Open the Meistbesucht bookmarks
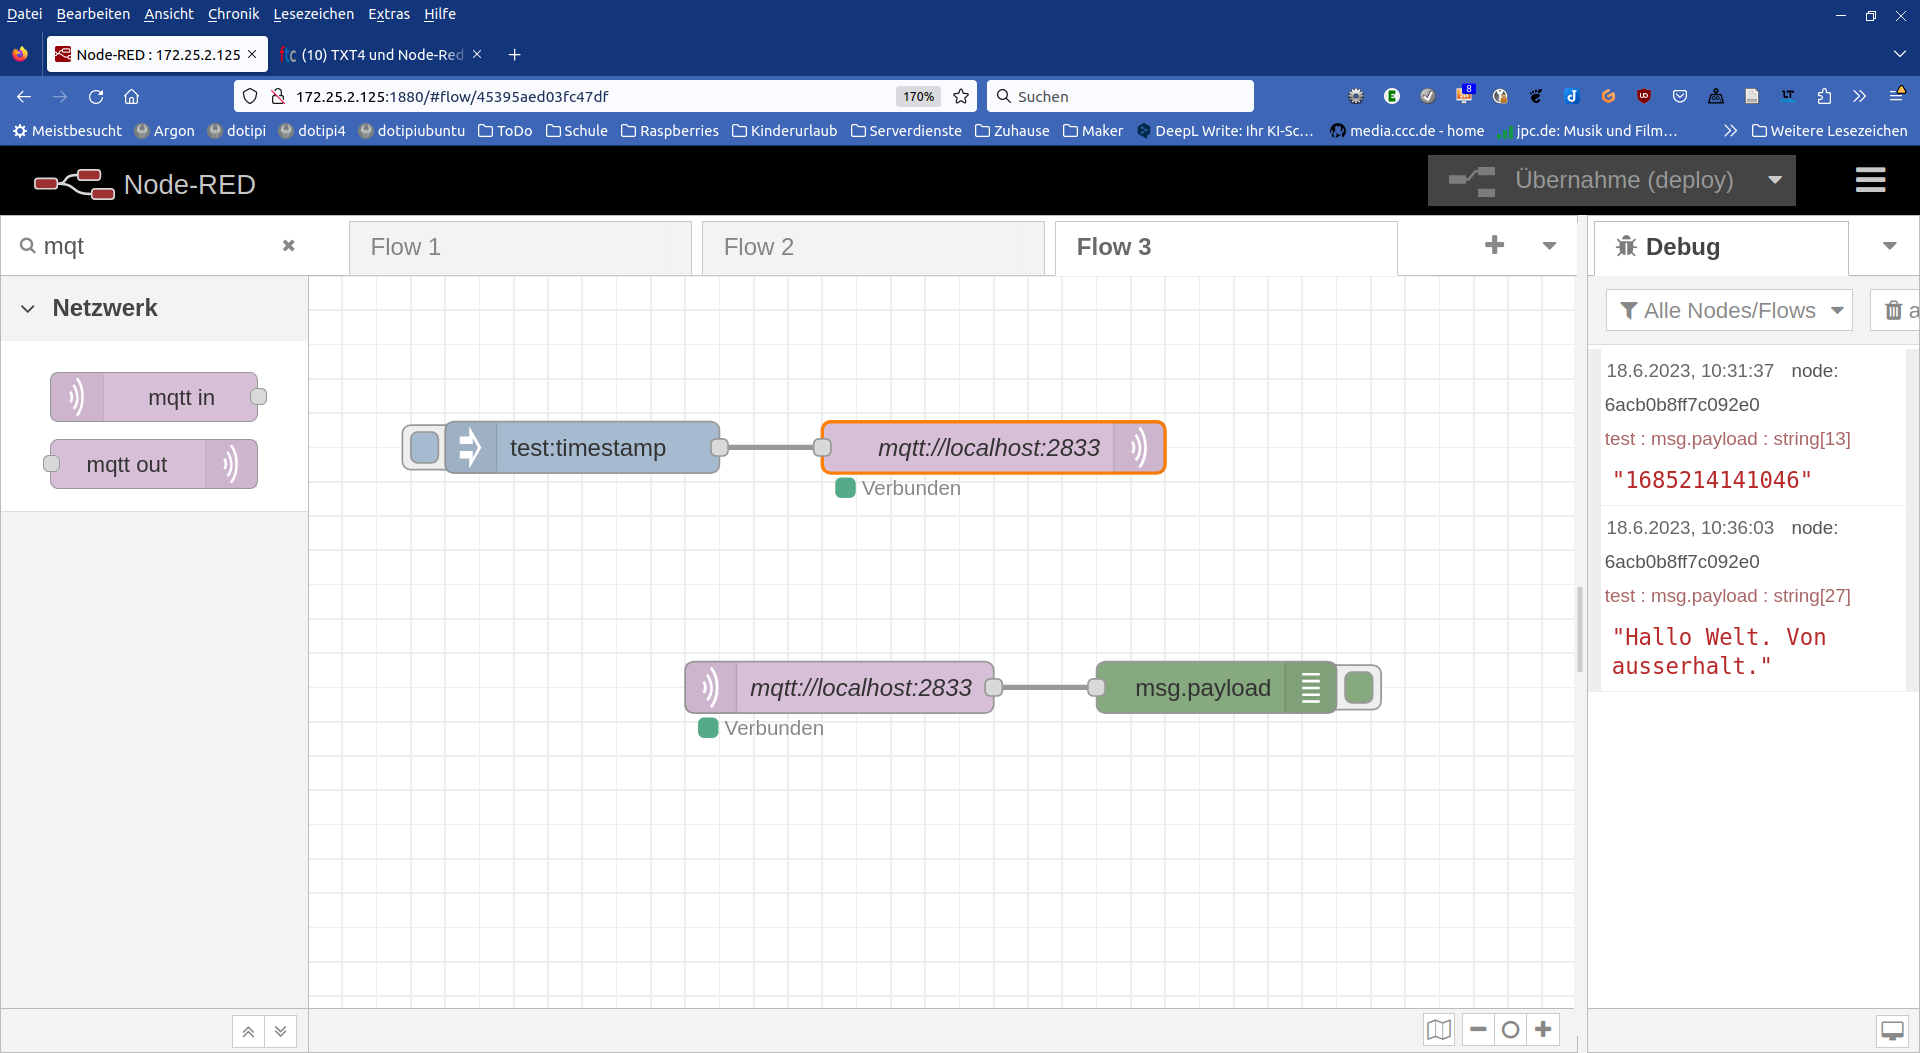This screenshot has width=1920, height=1053. (x=67, y=130)
